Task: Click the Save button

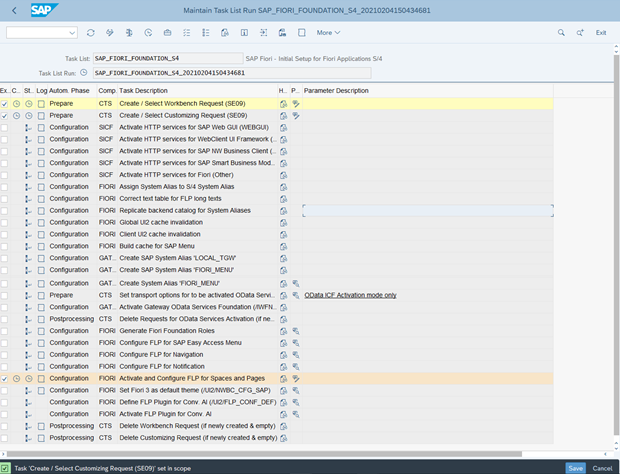Action: pyautogui.click(x=575, y=468)
